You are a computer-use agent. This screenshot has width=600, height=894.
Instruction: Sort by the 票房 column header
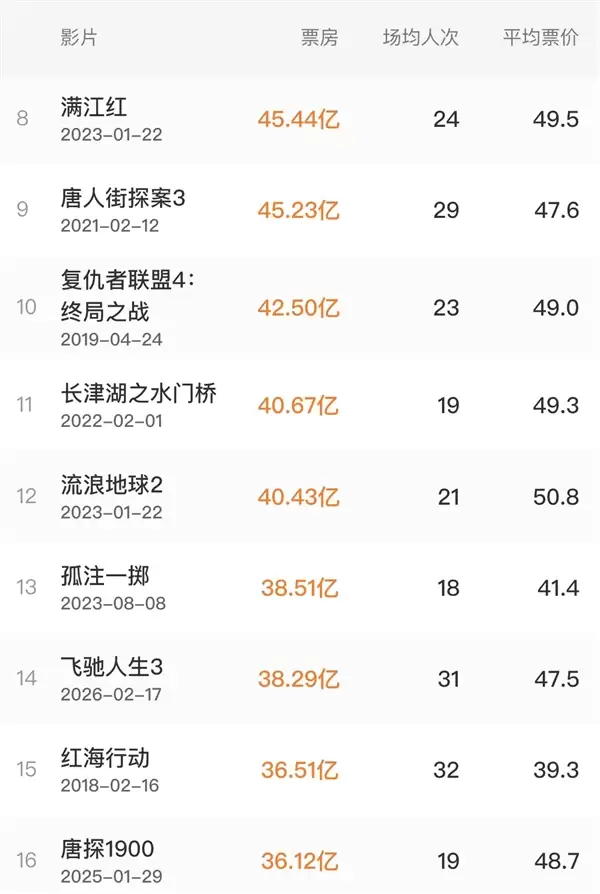coord(318,37)
